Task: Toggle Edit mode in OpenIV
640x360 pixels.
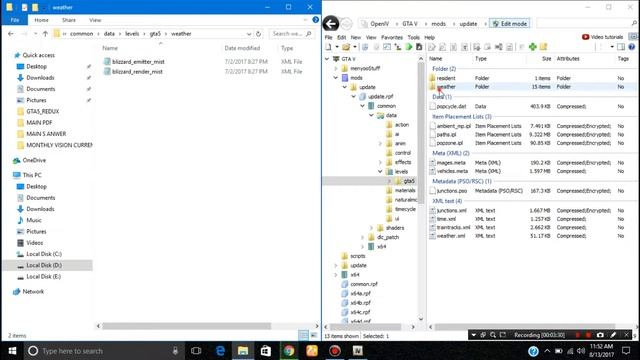Action: [x=510, y=24]
